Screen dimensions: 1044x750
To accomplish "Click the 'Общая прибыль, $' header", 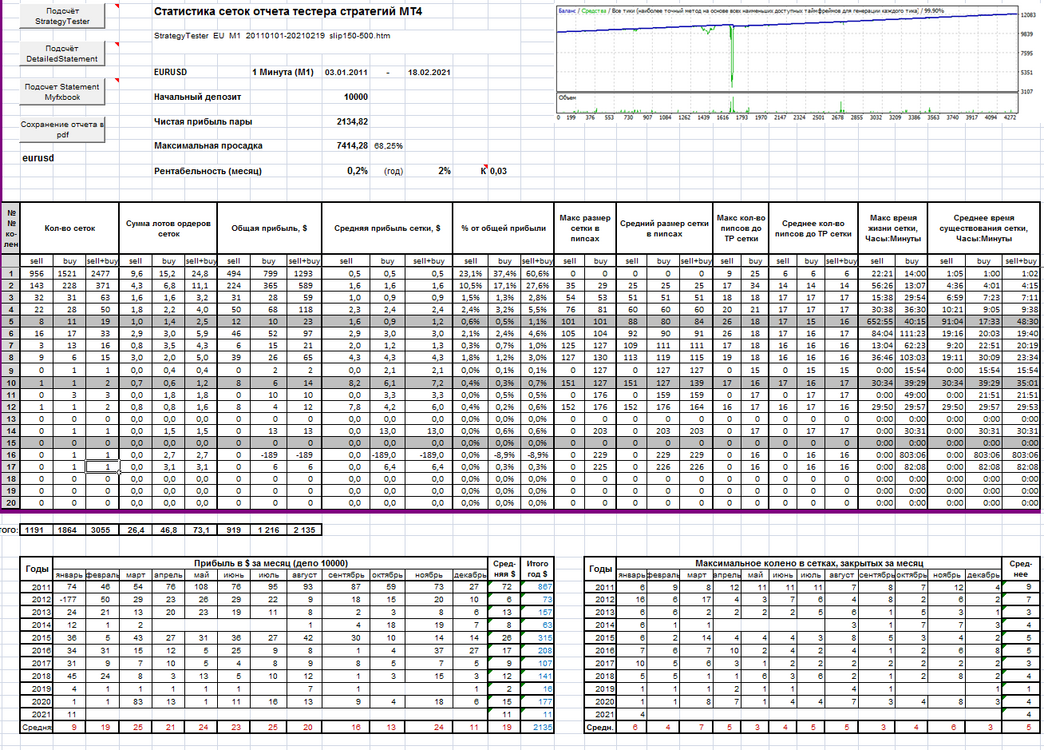I will [x=270, y=228].
